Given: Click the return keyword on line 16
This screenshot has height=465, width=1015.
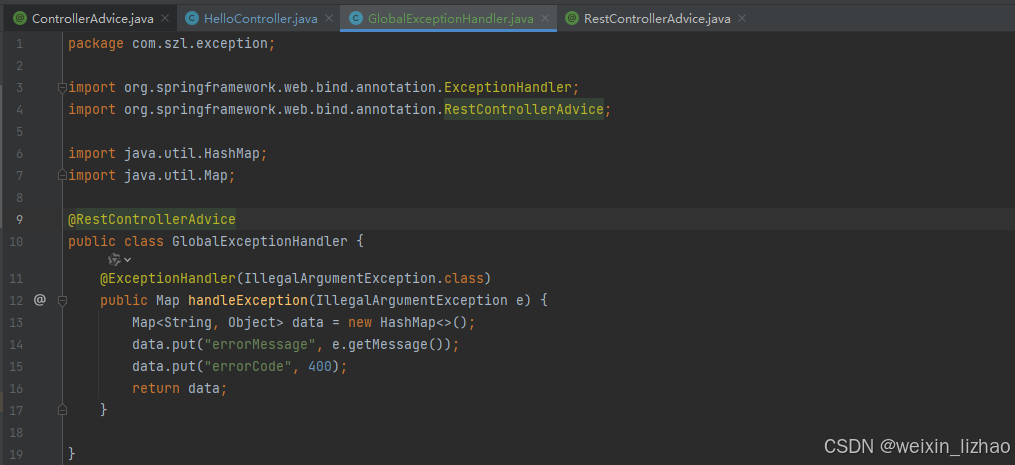Looking at the screenshot, I should pos(156,389).
